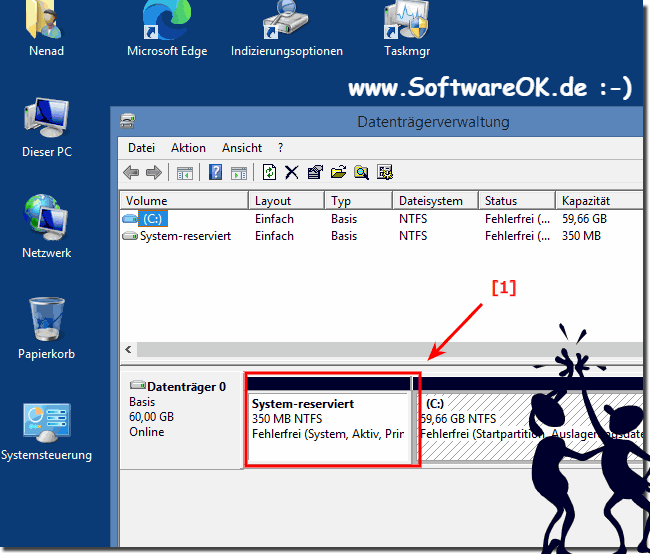Click the Delete X toolbar icon
The height and width of the screenshot is (554, 650).
tap(292, 172)
